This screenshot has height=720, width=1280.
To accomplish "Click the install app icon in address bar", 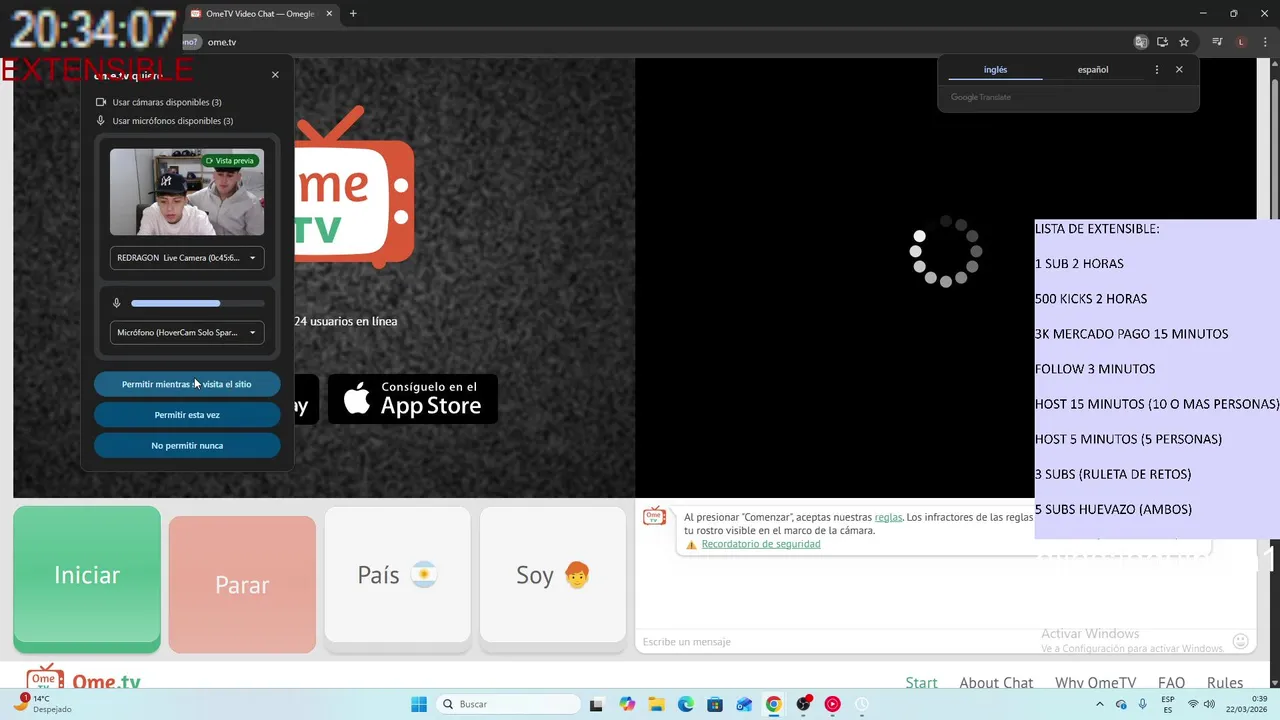I will point(1162,42).
